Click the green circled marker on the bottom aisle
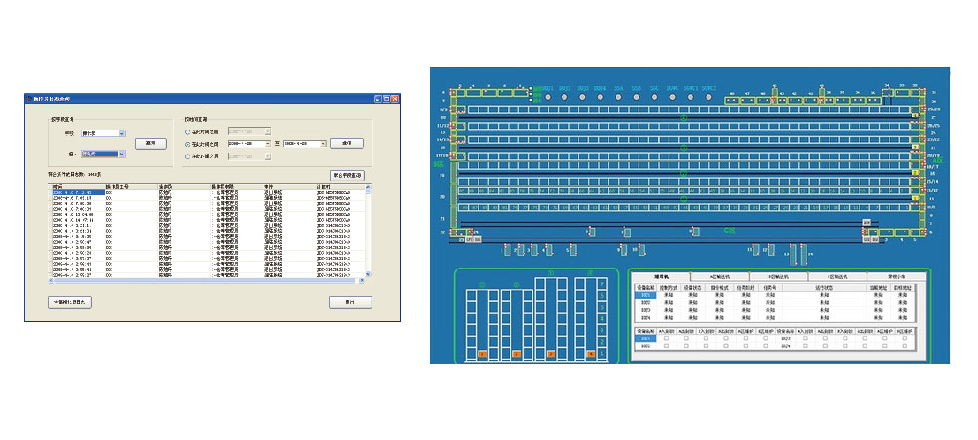Image resolution: width=978 pixels, height=440 pixels. coord(684,198)
